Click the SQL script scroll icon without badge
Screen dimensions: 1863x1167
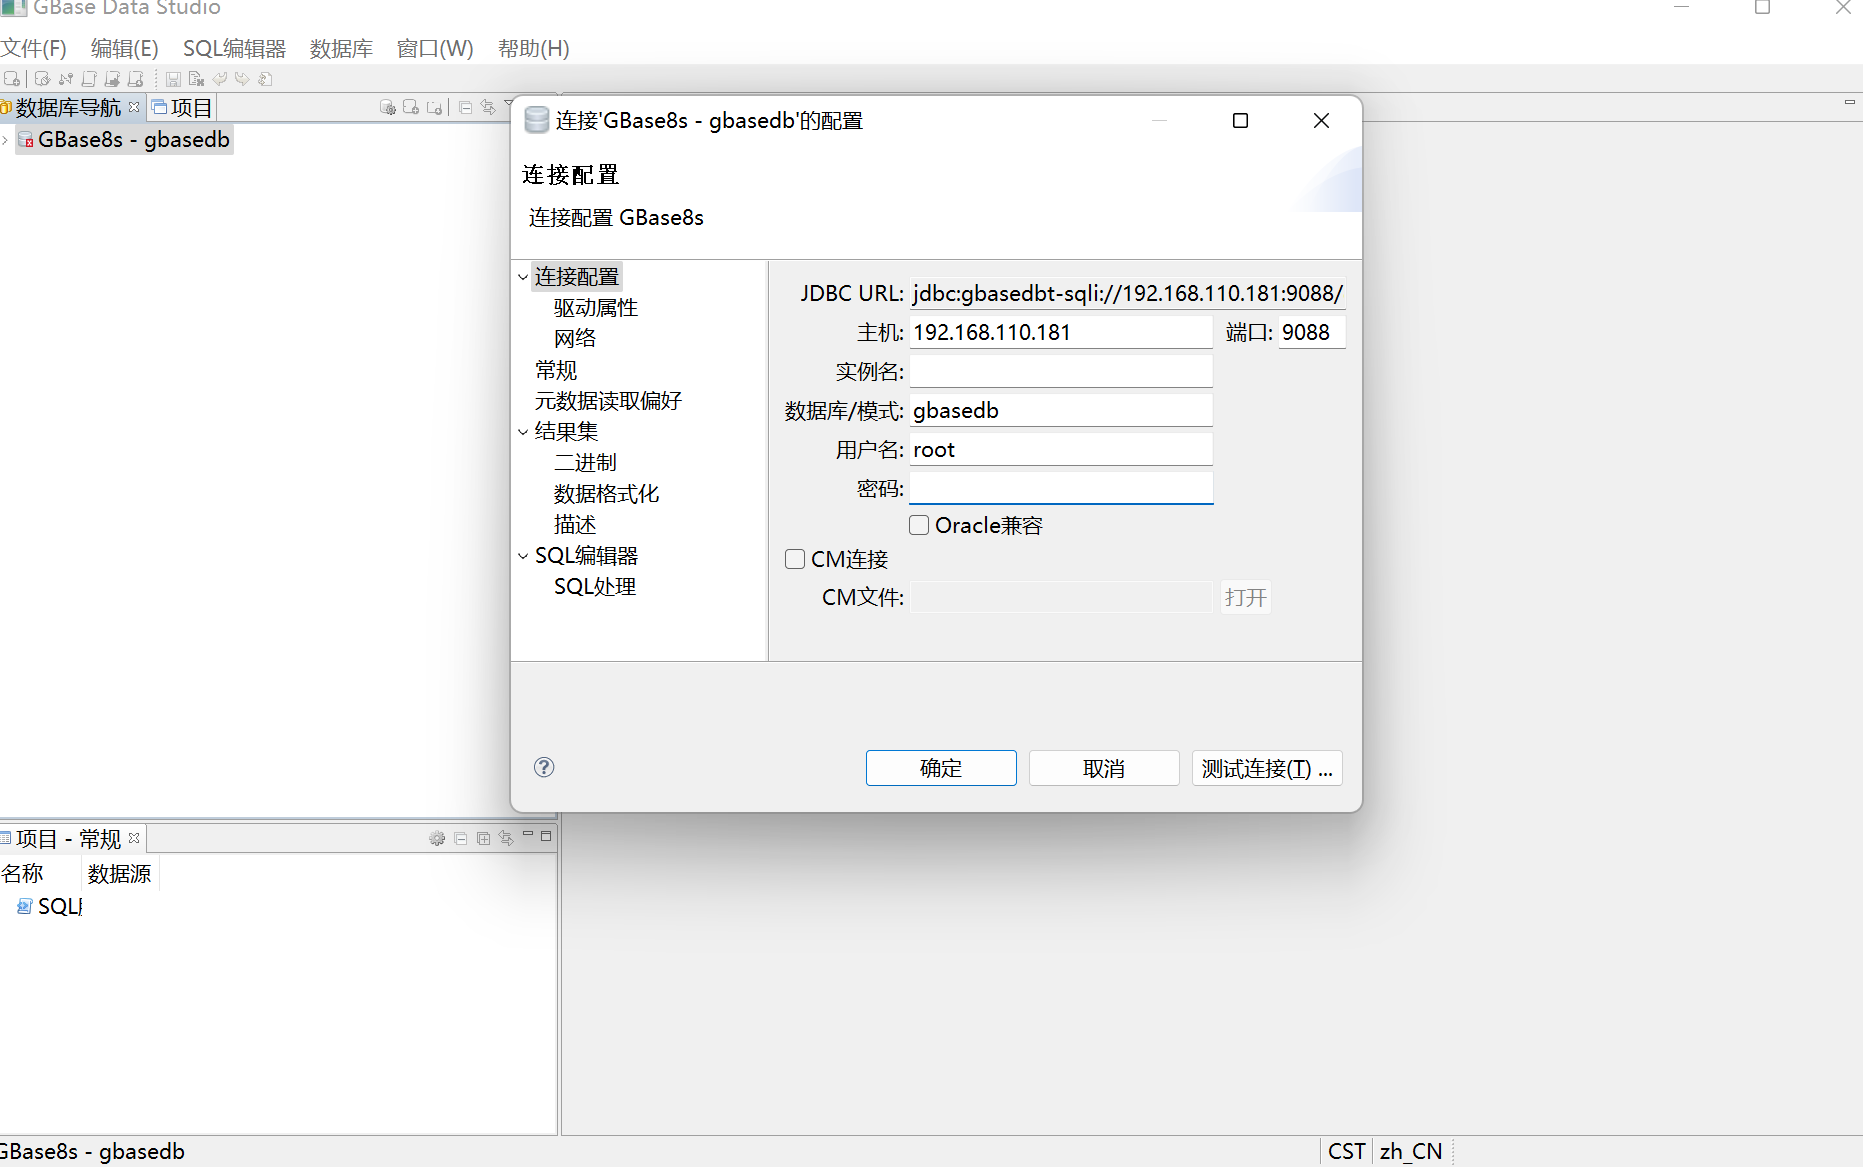point(89,79)
